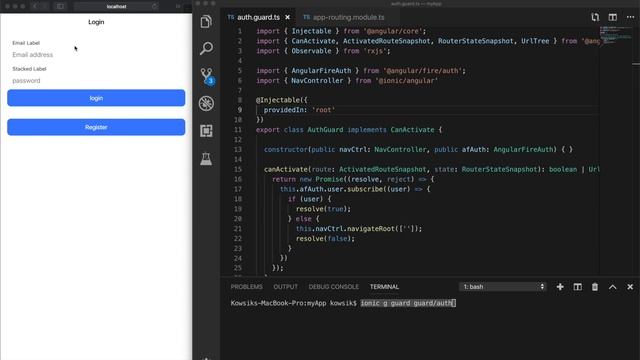
Task: Click the terminal command 'ionic g guard guard/auth'
Action: point(407,303)
